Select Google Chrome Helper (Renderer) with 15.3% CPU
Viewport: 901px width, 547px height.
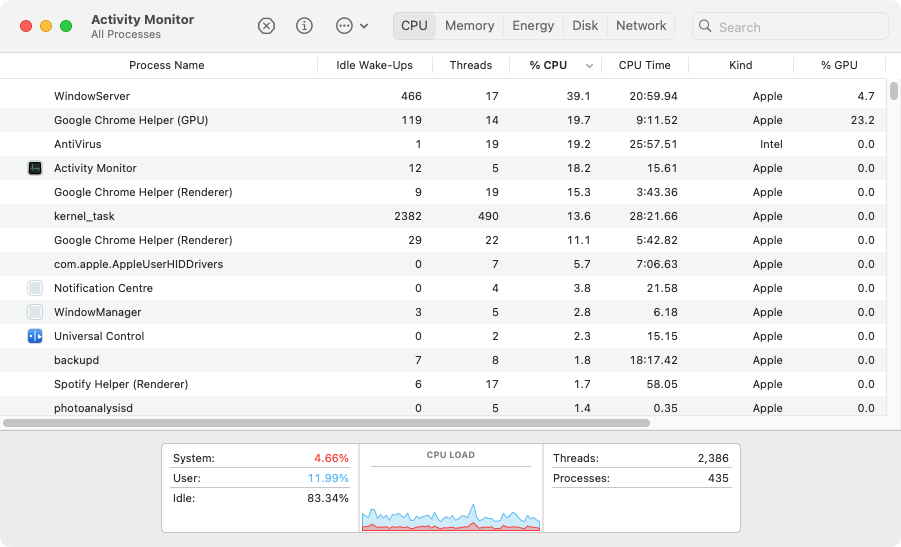pos(443,192)
